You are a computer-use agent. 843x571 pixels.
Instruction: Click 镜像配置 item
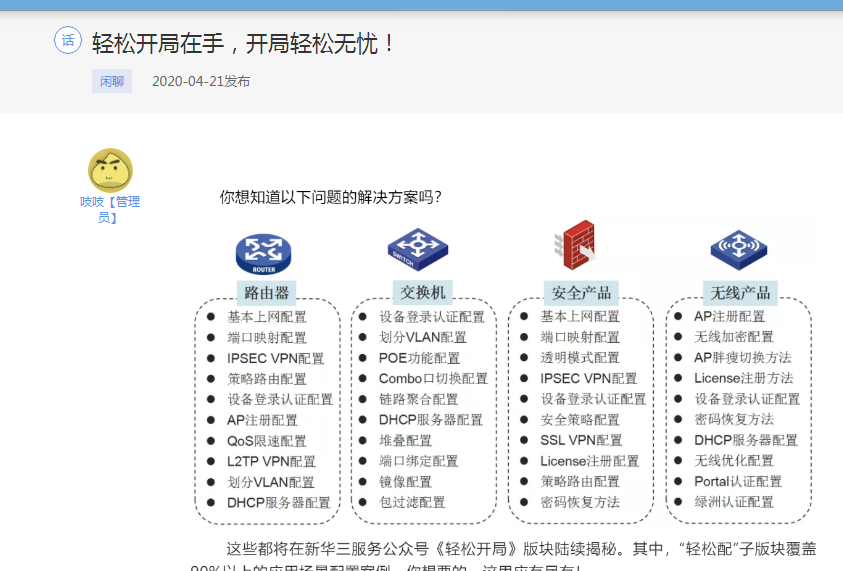coord(405,482)
